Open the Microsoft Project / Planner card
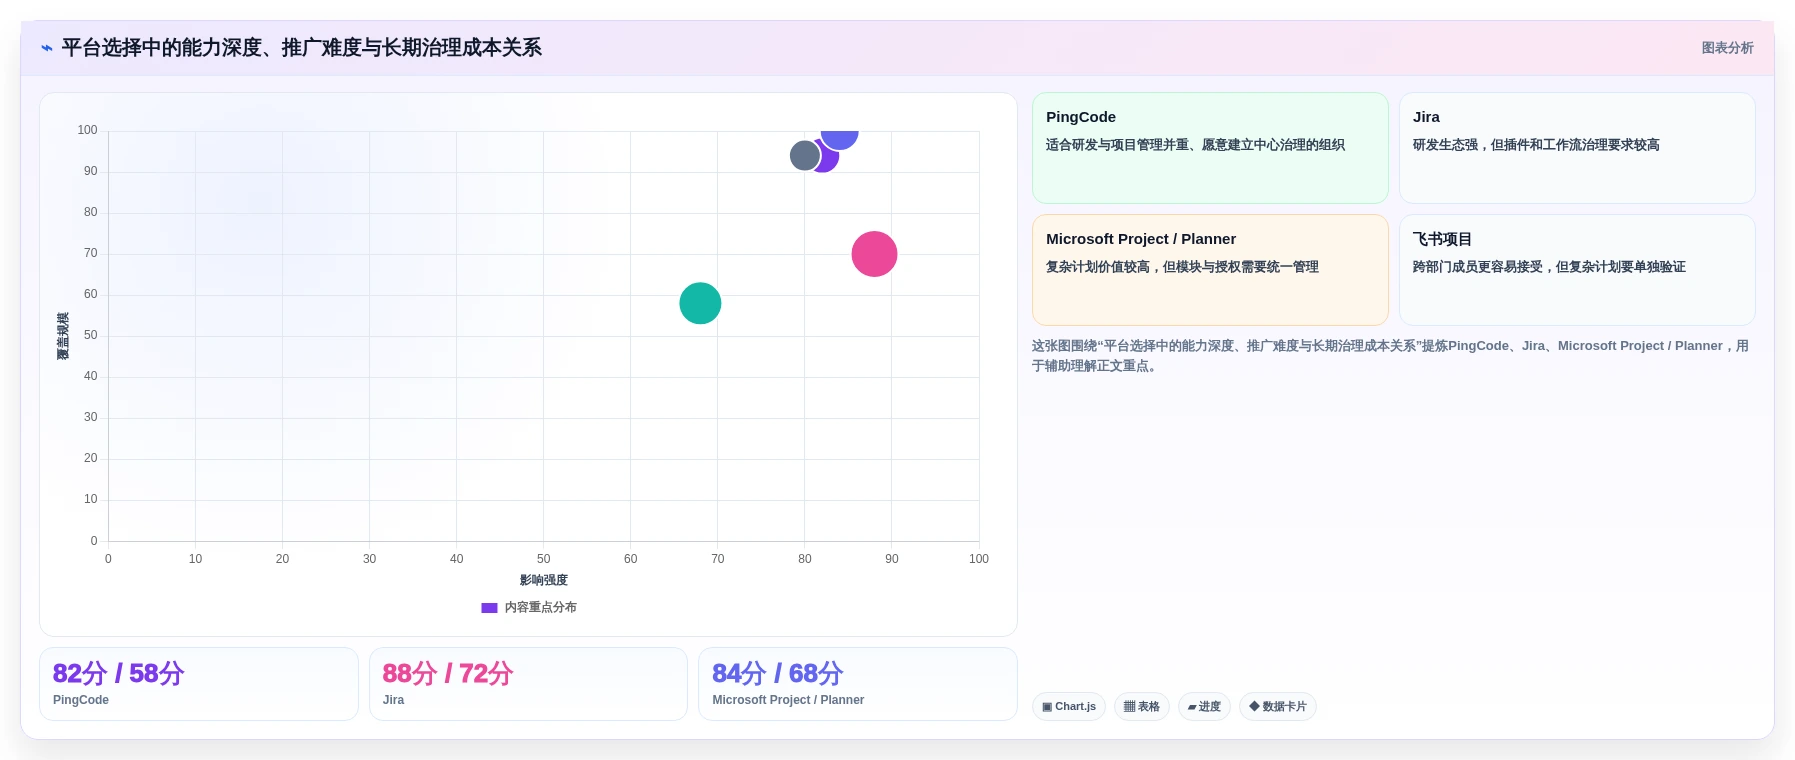Viewport: 1795px width, 760px height. click(x=1210, y=270)
